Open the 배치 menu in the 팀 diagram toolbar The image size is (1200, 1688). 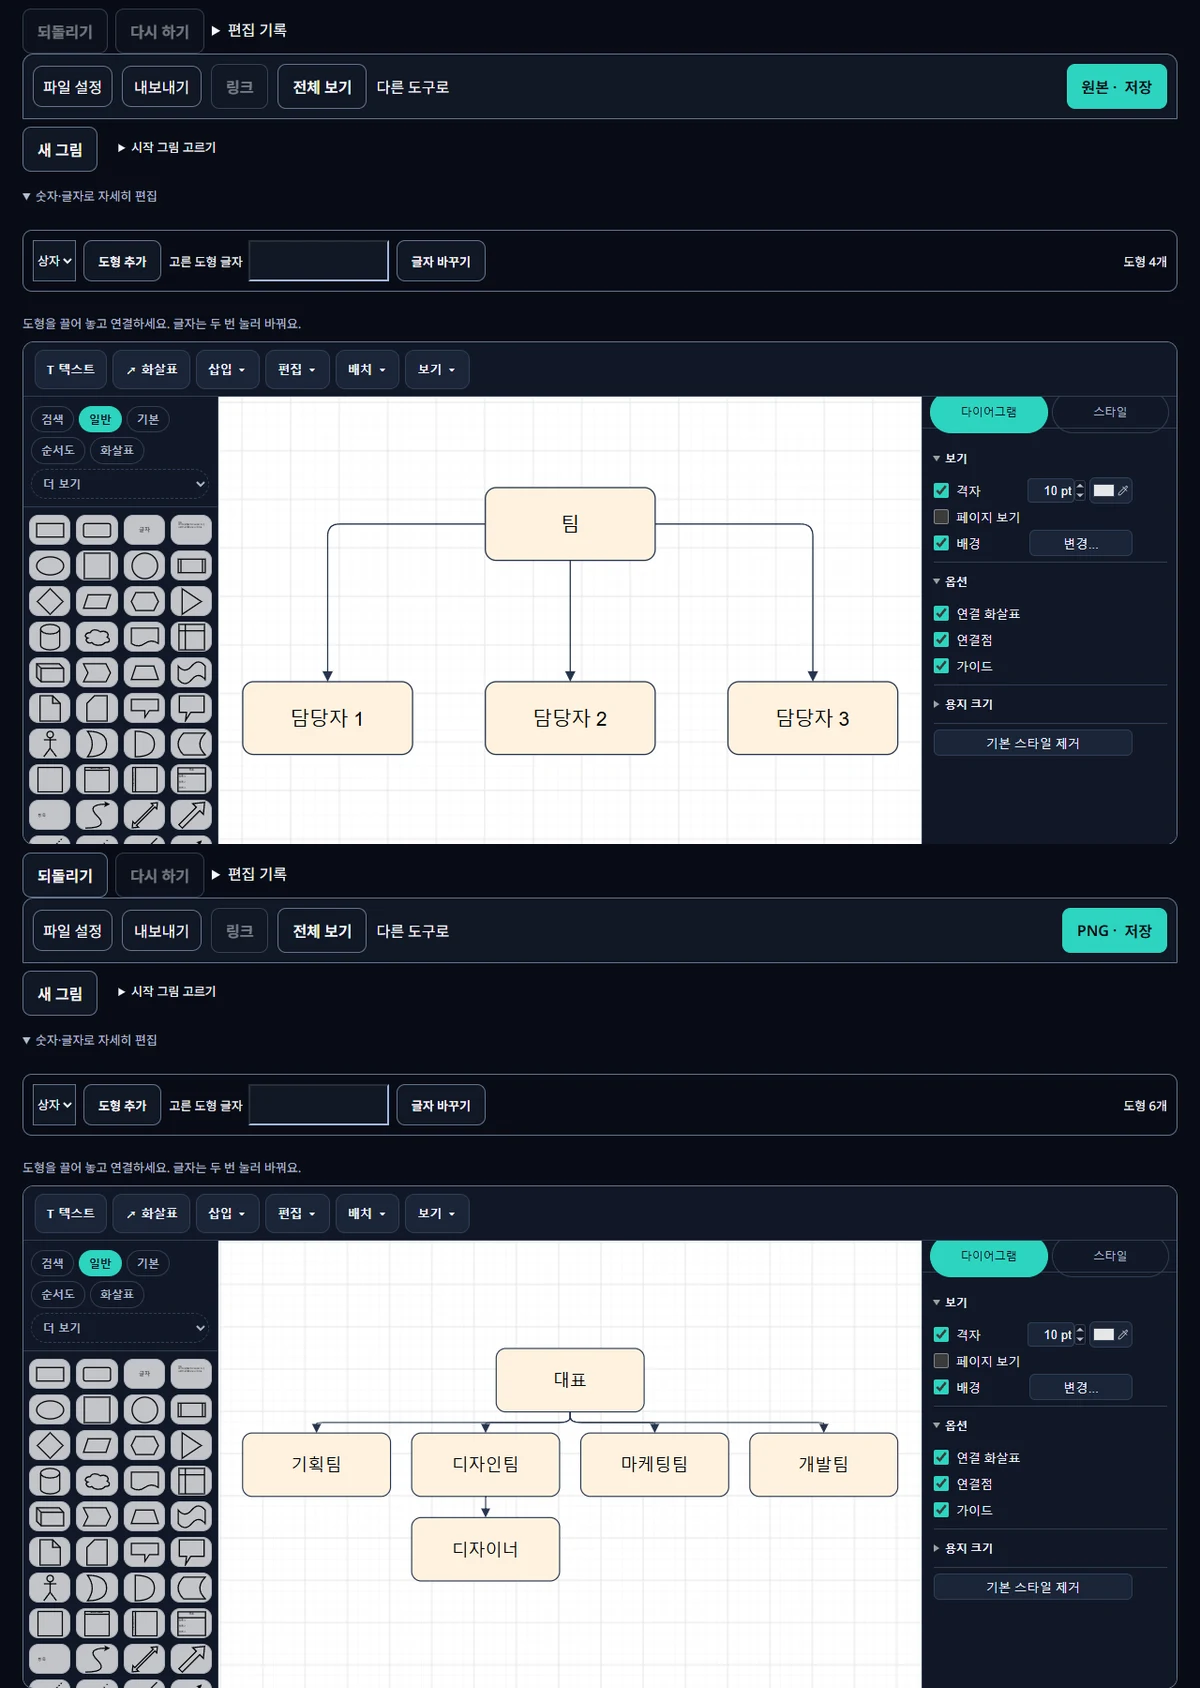[x=367, y=370]
